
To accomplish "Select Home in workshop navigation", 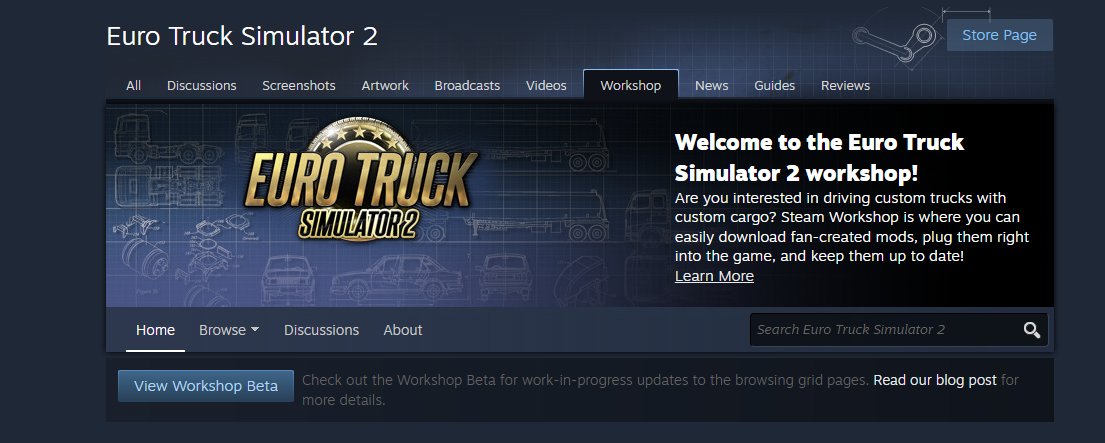I will 156,330.
